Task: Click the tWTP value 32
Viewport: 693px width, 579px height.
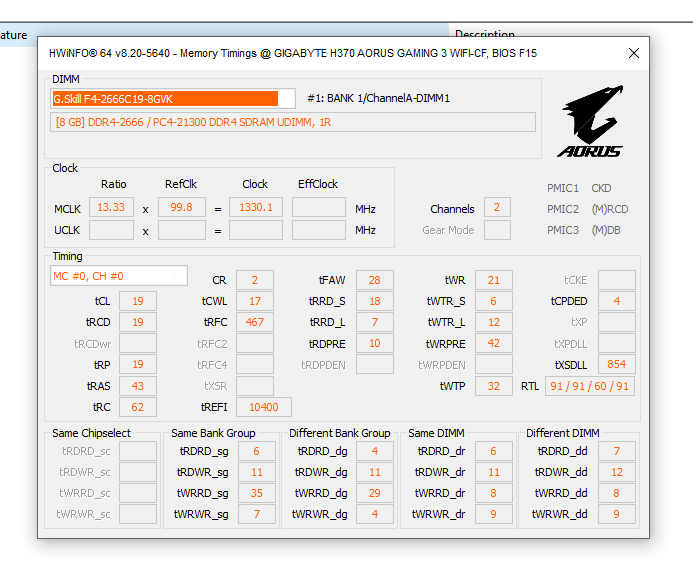Action: click(494, 386)
